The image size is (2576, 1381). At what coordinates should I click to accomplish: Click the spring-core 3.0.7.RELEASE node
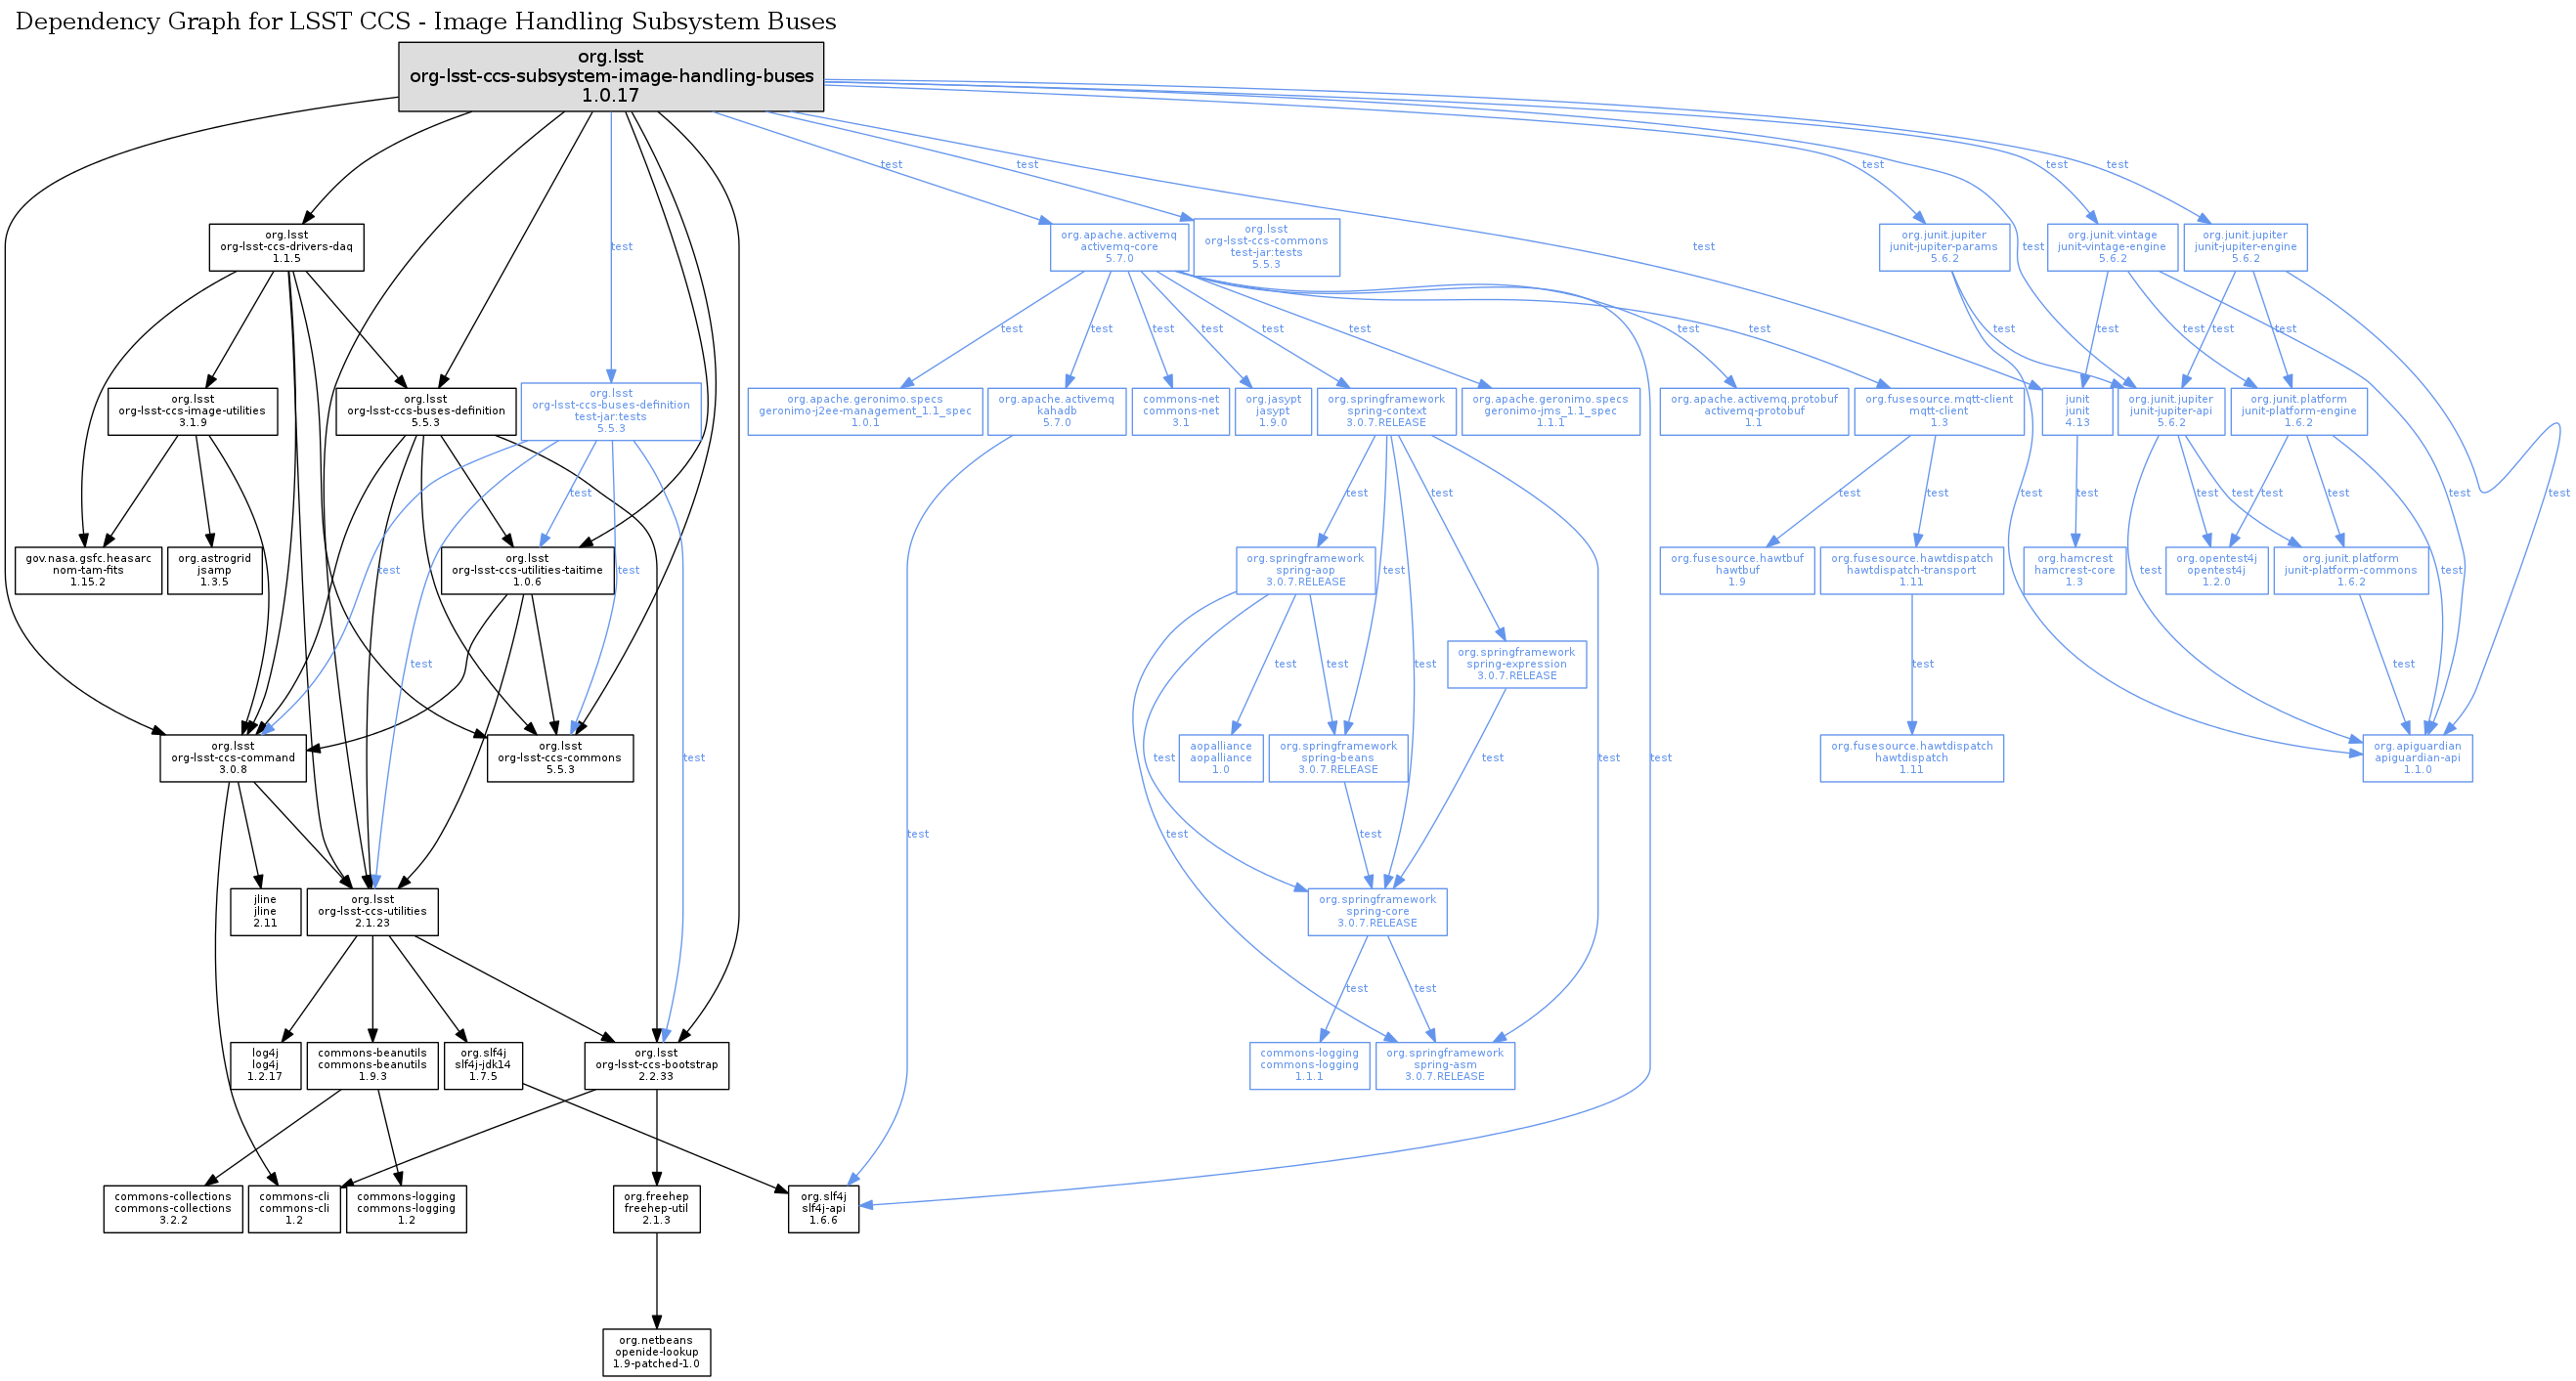click(x=1377, y=911)
